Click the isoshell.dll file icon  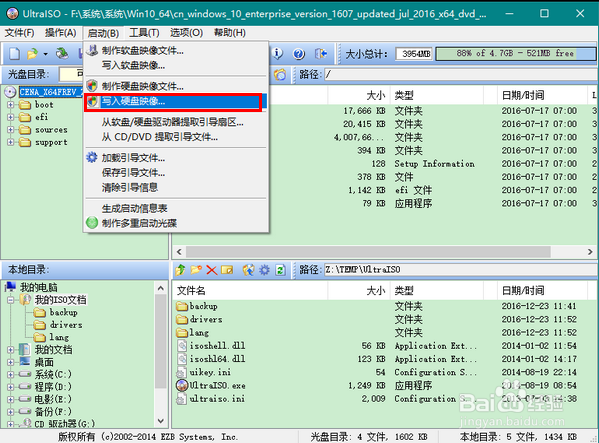(x=182, y=345)
